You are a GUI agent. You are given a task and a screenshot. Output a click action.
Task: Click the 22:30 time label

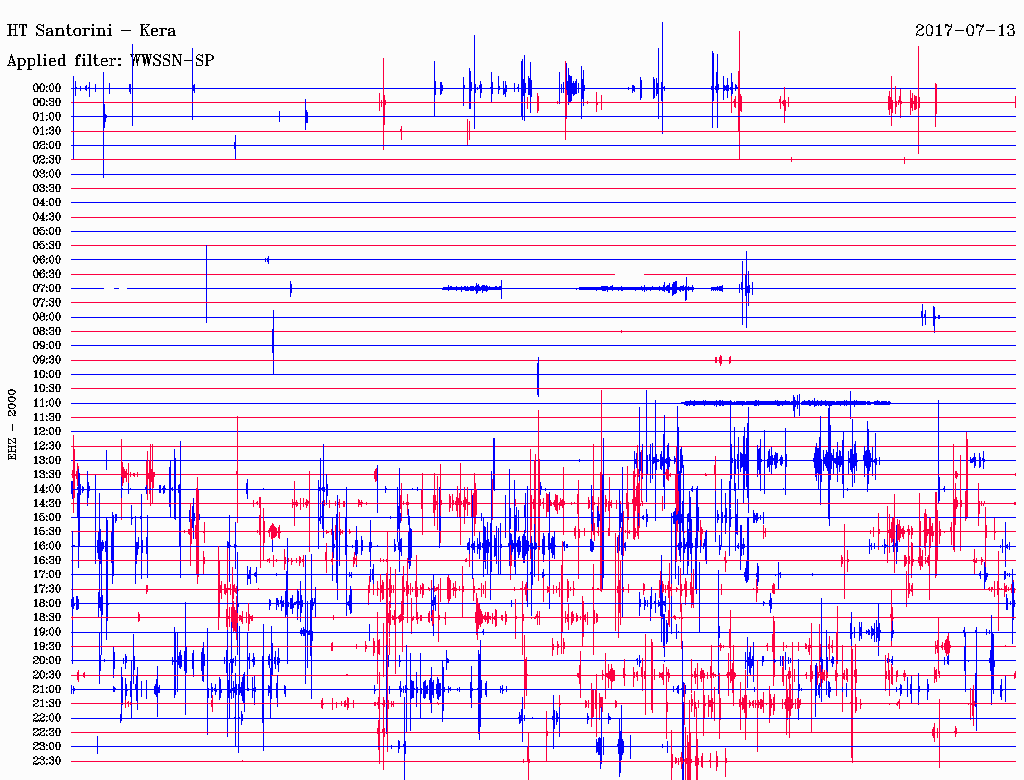coord(46,732)
